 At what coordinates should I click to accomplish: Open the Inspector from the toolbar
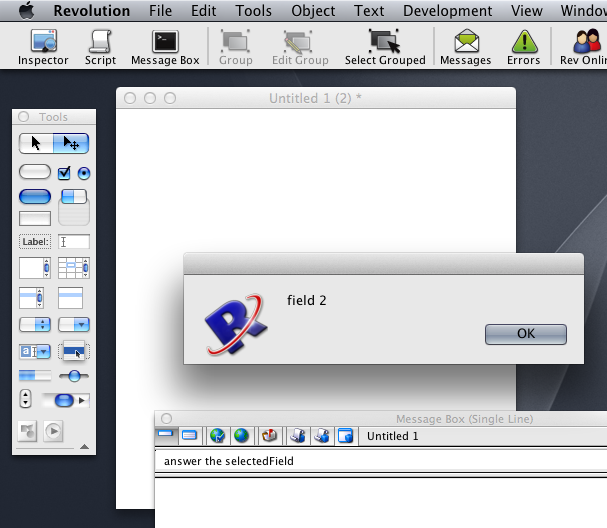point(43,47)
